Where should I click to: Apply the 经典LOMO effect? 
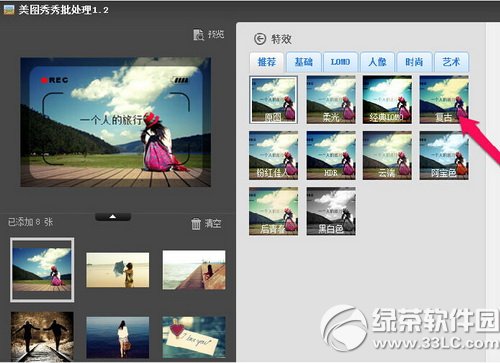pyautogui.click(x=387, y=99)
